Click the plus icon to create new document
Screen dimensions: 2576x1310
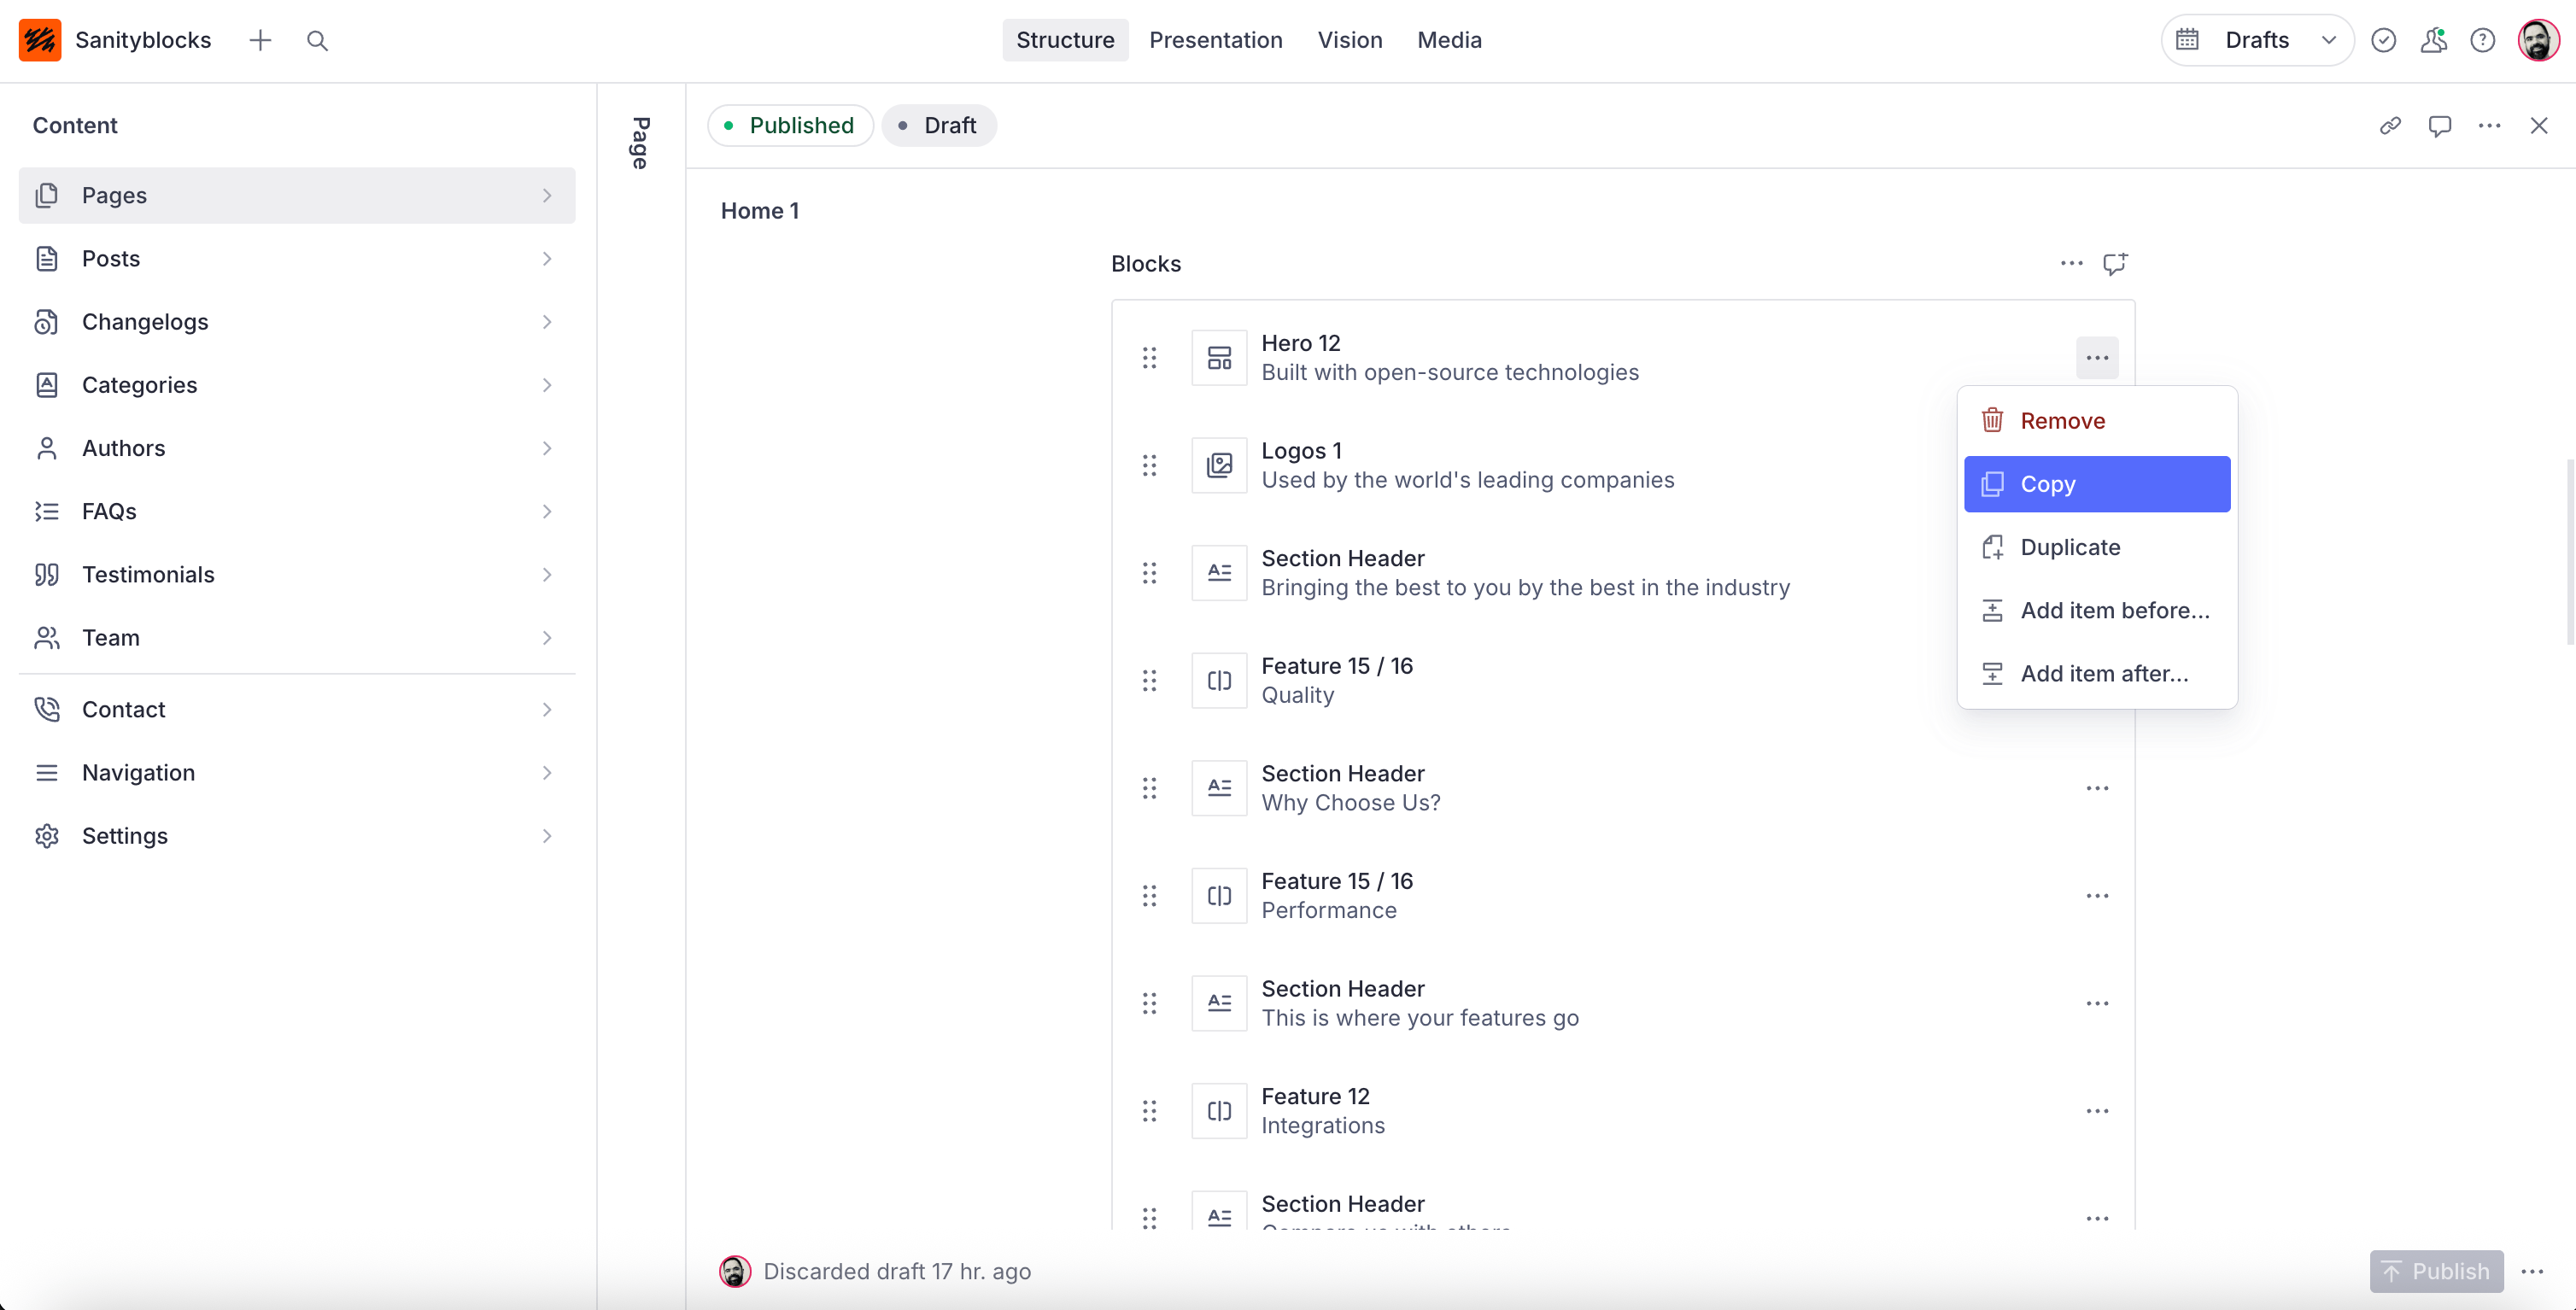pos(260,41)
